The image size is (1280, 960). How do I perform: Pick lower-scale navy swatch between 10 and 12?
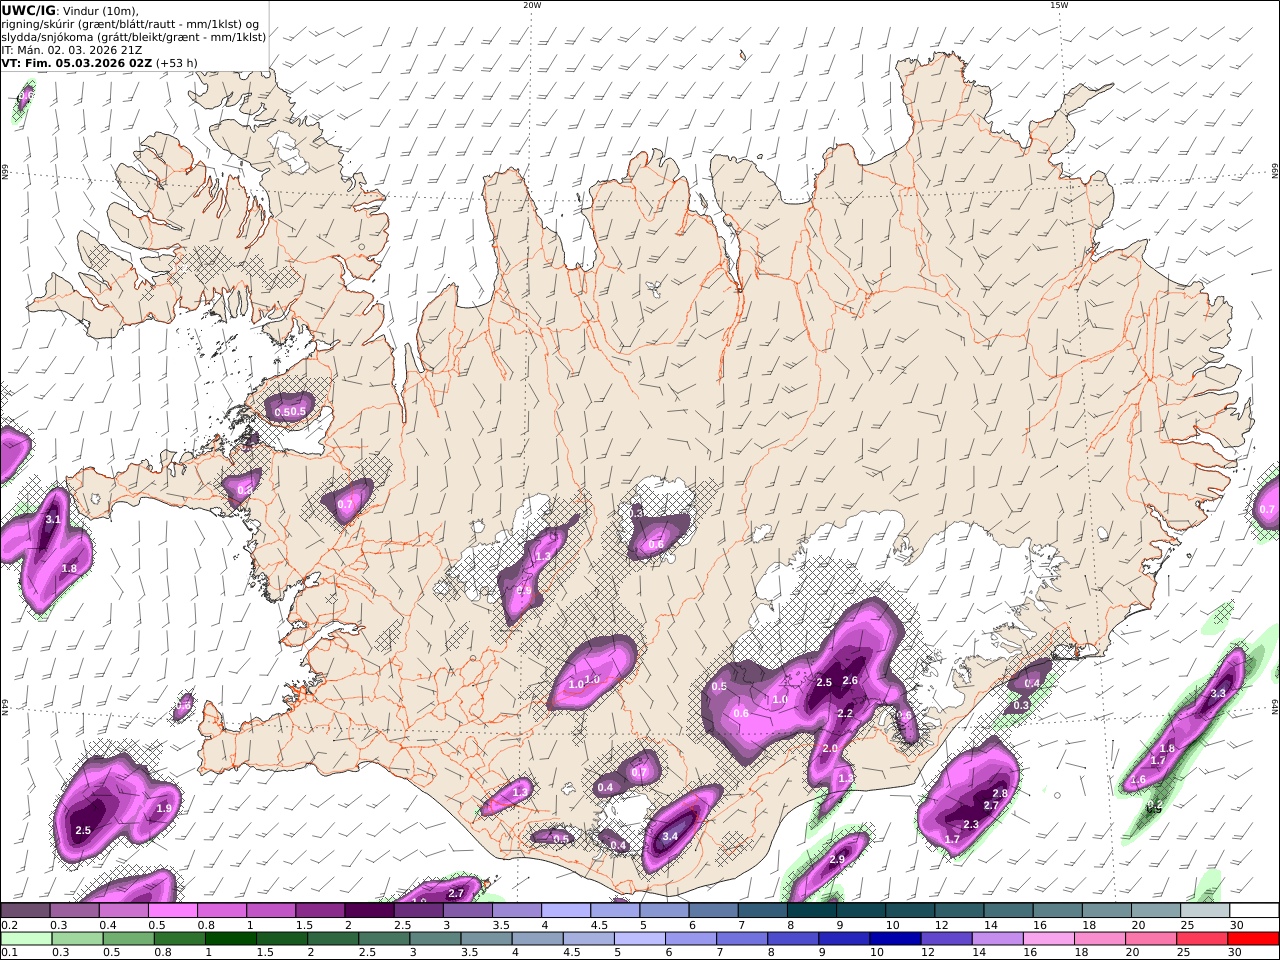894,939
